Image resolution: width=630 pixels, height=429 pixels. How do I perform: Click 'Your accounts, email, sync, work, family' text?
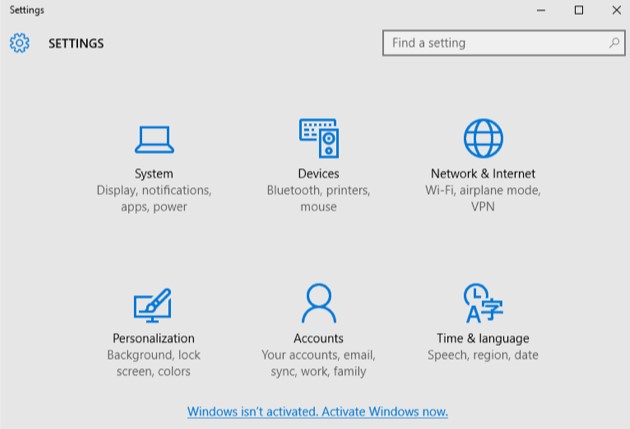[319, 363]
